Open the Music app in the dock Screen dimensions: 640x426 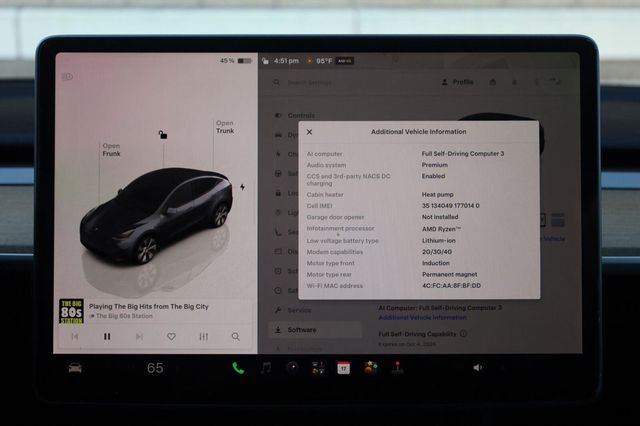point(266,368)
